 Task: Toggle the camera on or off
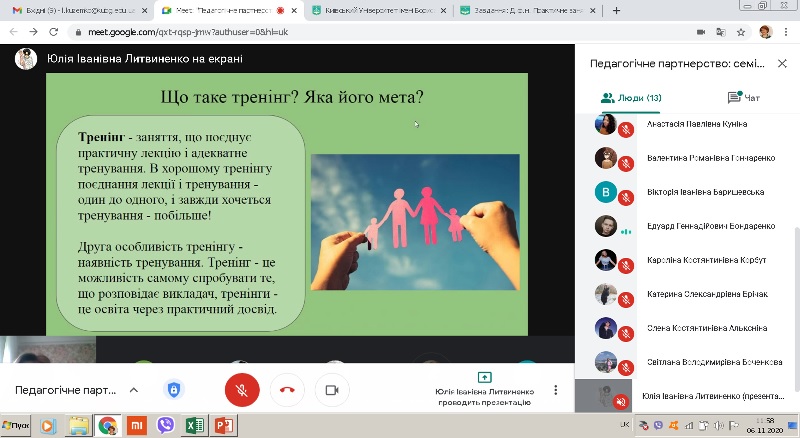(x=332, y=390)
